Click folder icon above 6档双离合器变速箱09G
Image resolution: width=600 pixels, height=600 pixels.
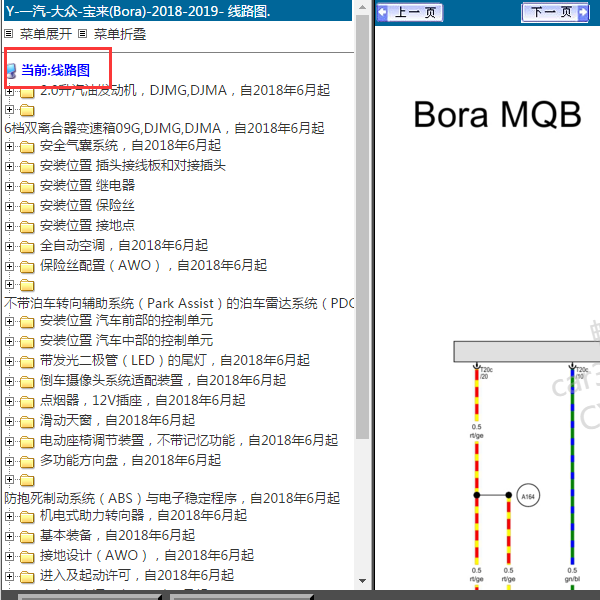pyautogui.click(x=27, y=110)
